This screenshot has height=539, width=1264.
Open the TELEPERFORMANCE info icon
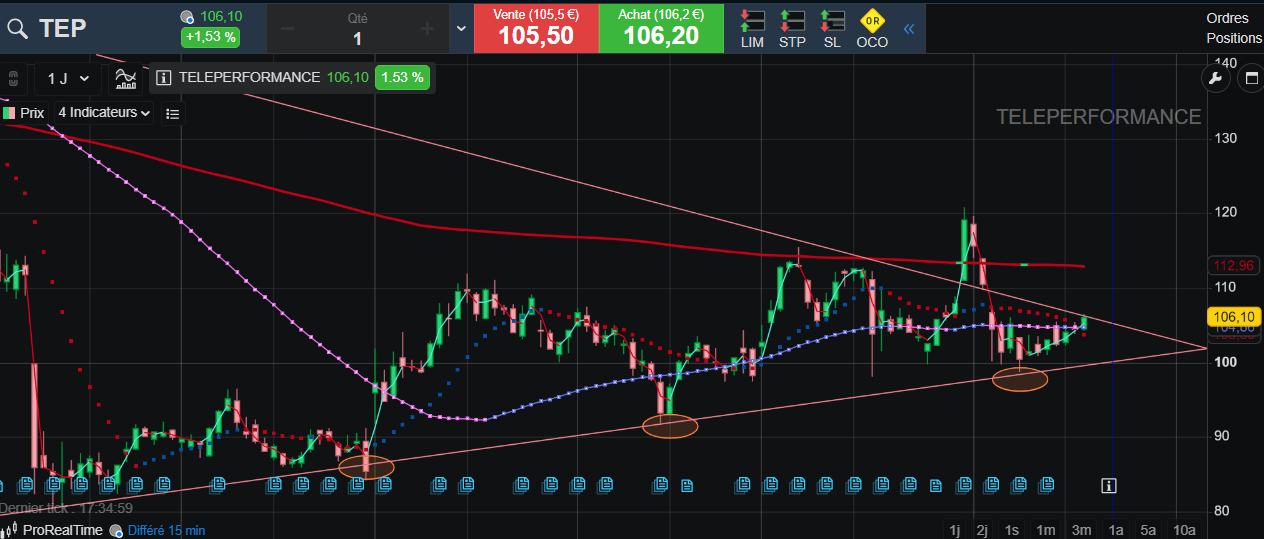pyautogui.click(x=165, y=77)
